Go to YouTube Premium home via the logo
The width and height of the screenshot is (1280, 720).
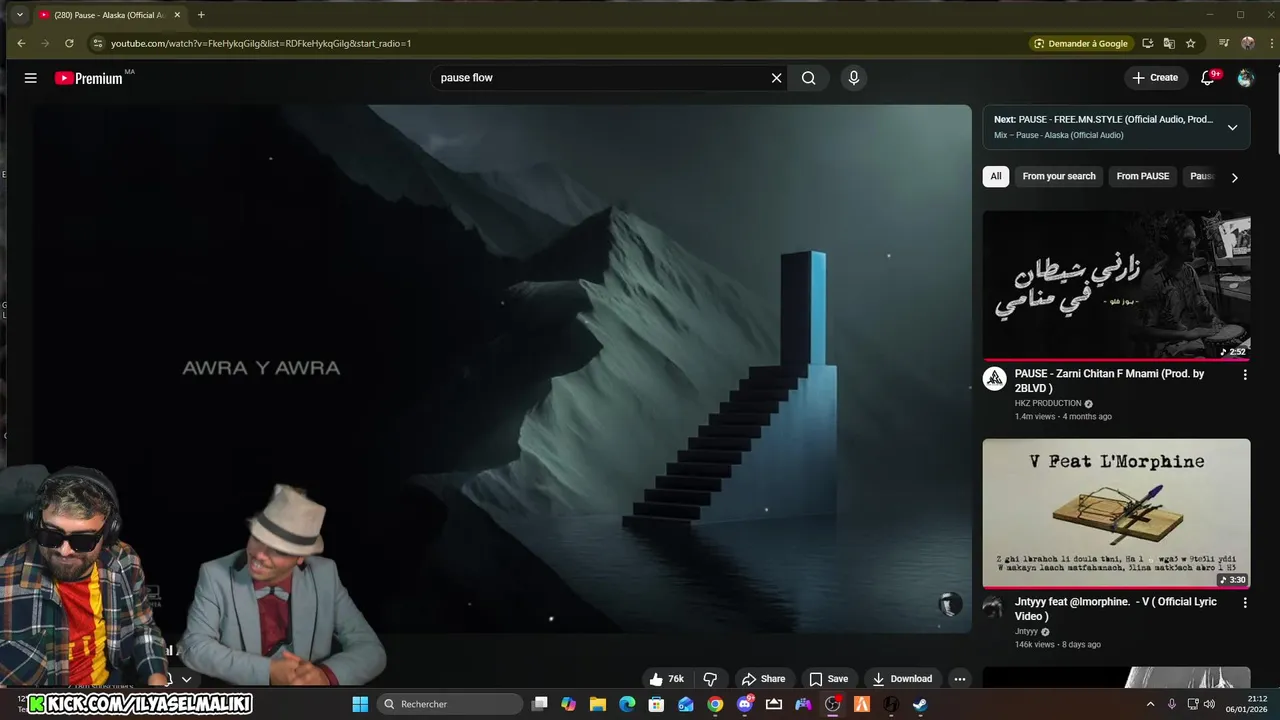coord(89,78)
